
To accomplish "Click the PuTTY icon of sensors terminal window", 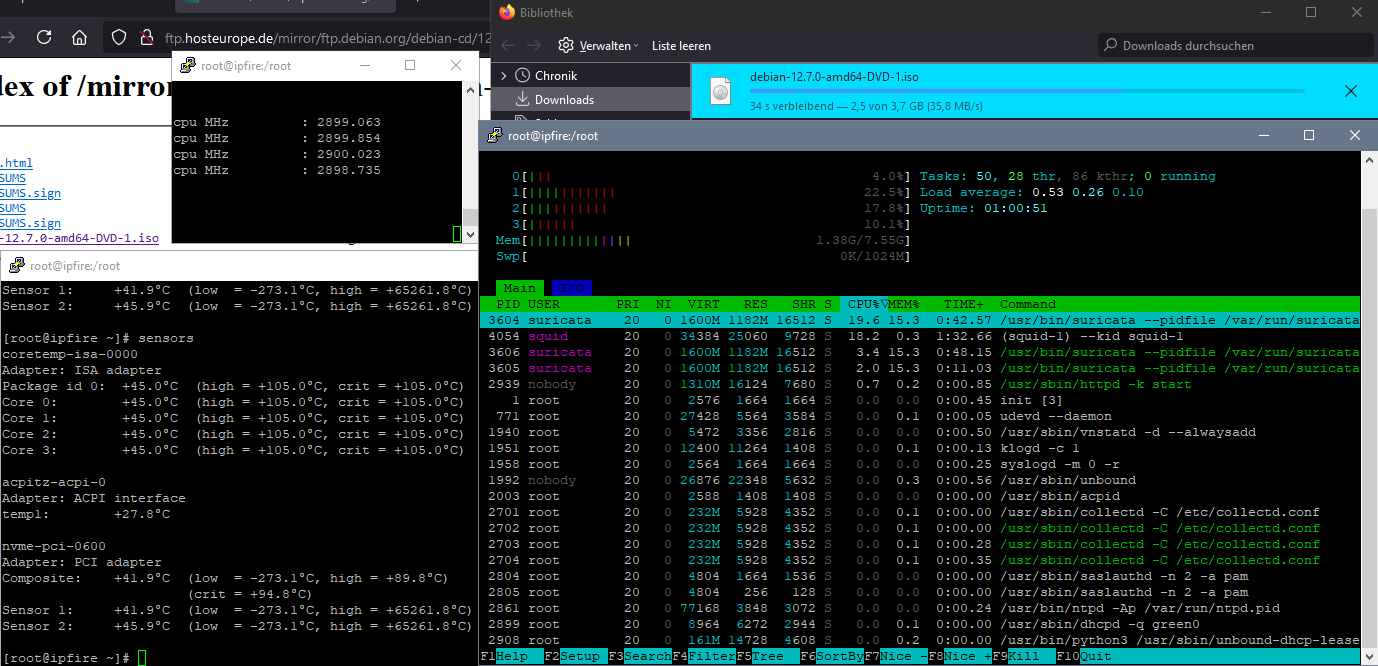I will coord(17,266).
